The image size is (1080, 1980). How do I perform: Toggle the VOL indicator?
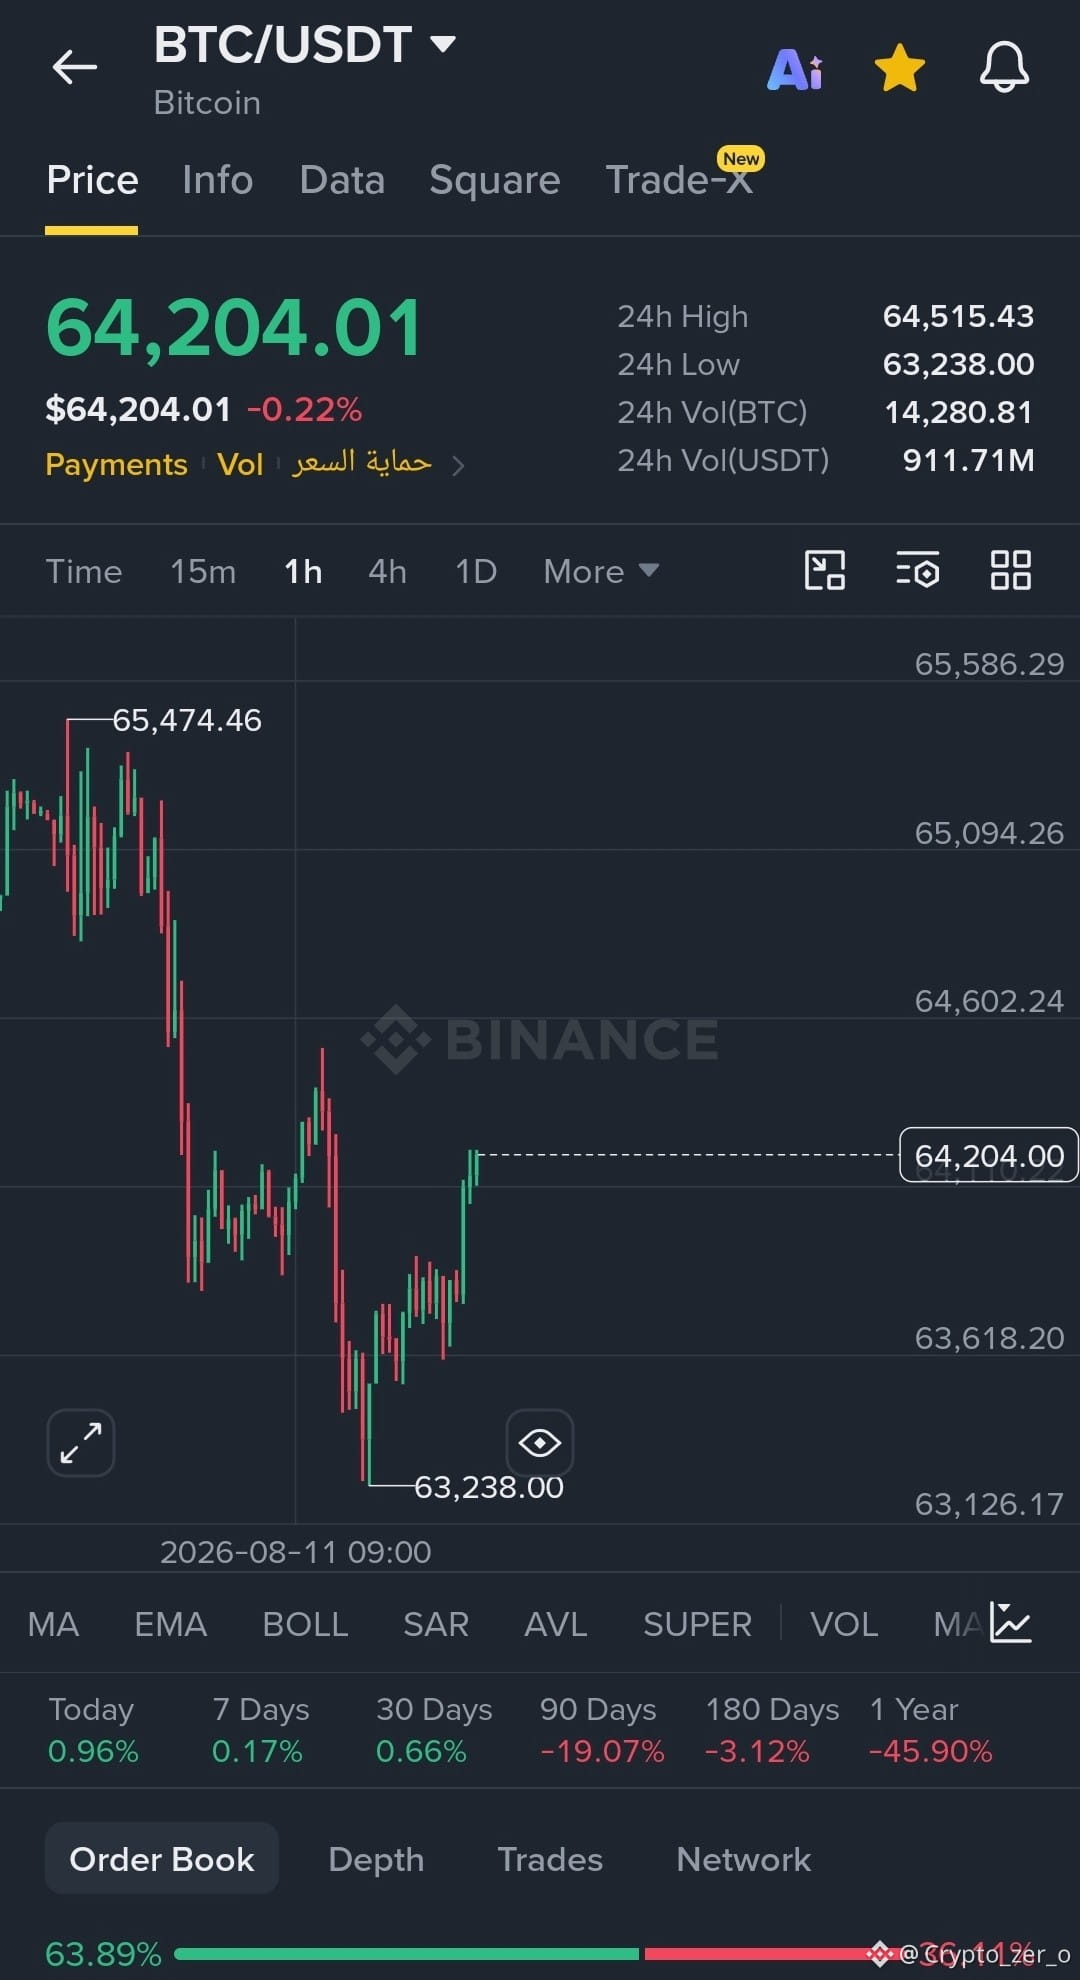pos(844,1624)
